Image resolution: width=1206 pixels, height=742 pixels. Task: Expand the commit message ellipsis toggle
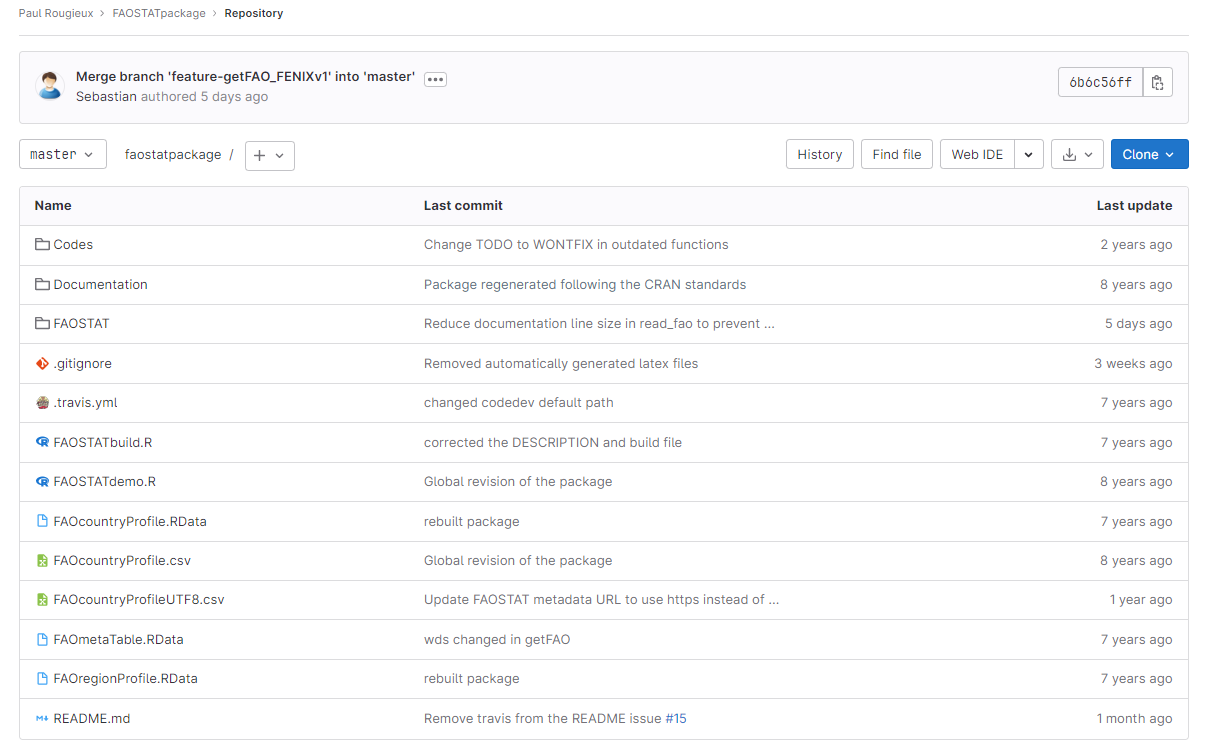pos(435,79)
